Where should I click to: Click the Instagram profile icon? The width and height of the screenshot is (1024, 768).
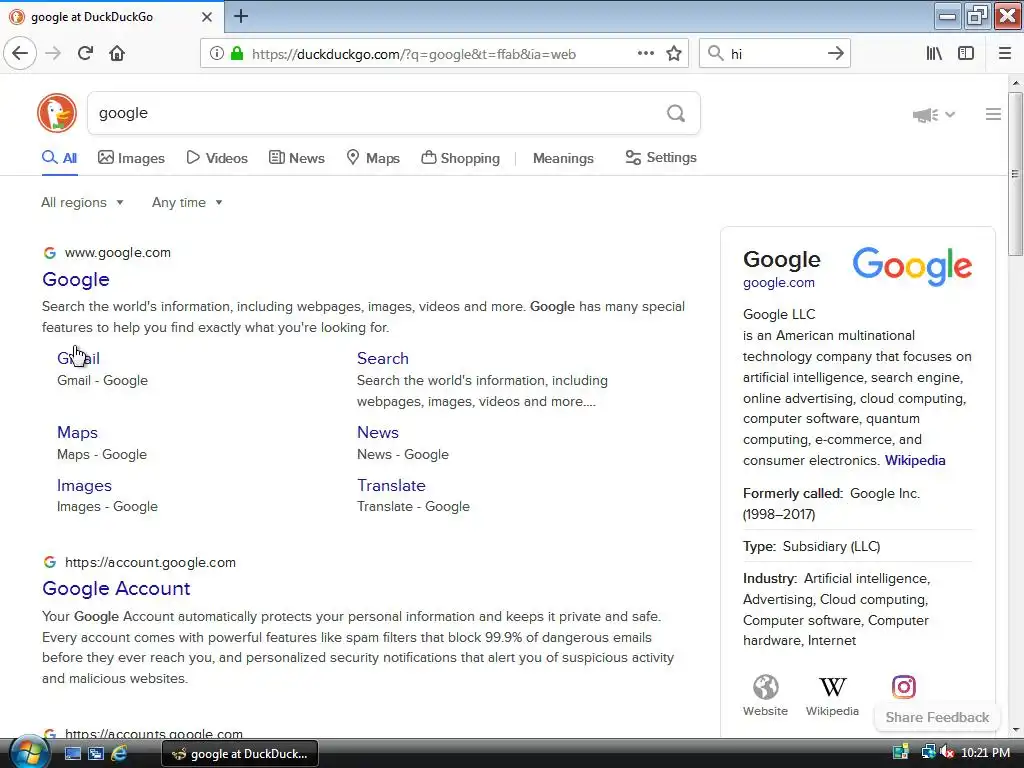click(904, 686)
